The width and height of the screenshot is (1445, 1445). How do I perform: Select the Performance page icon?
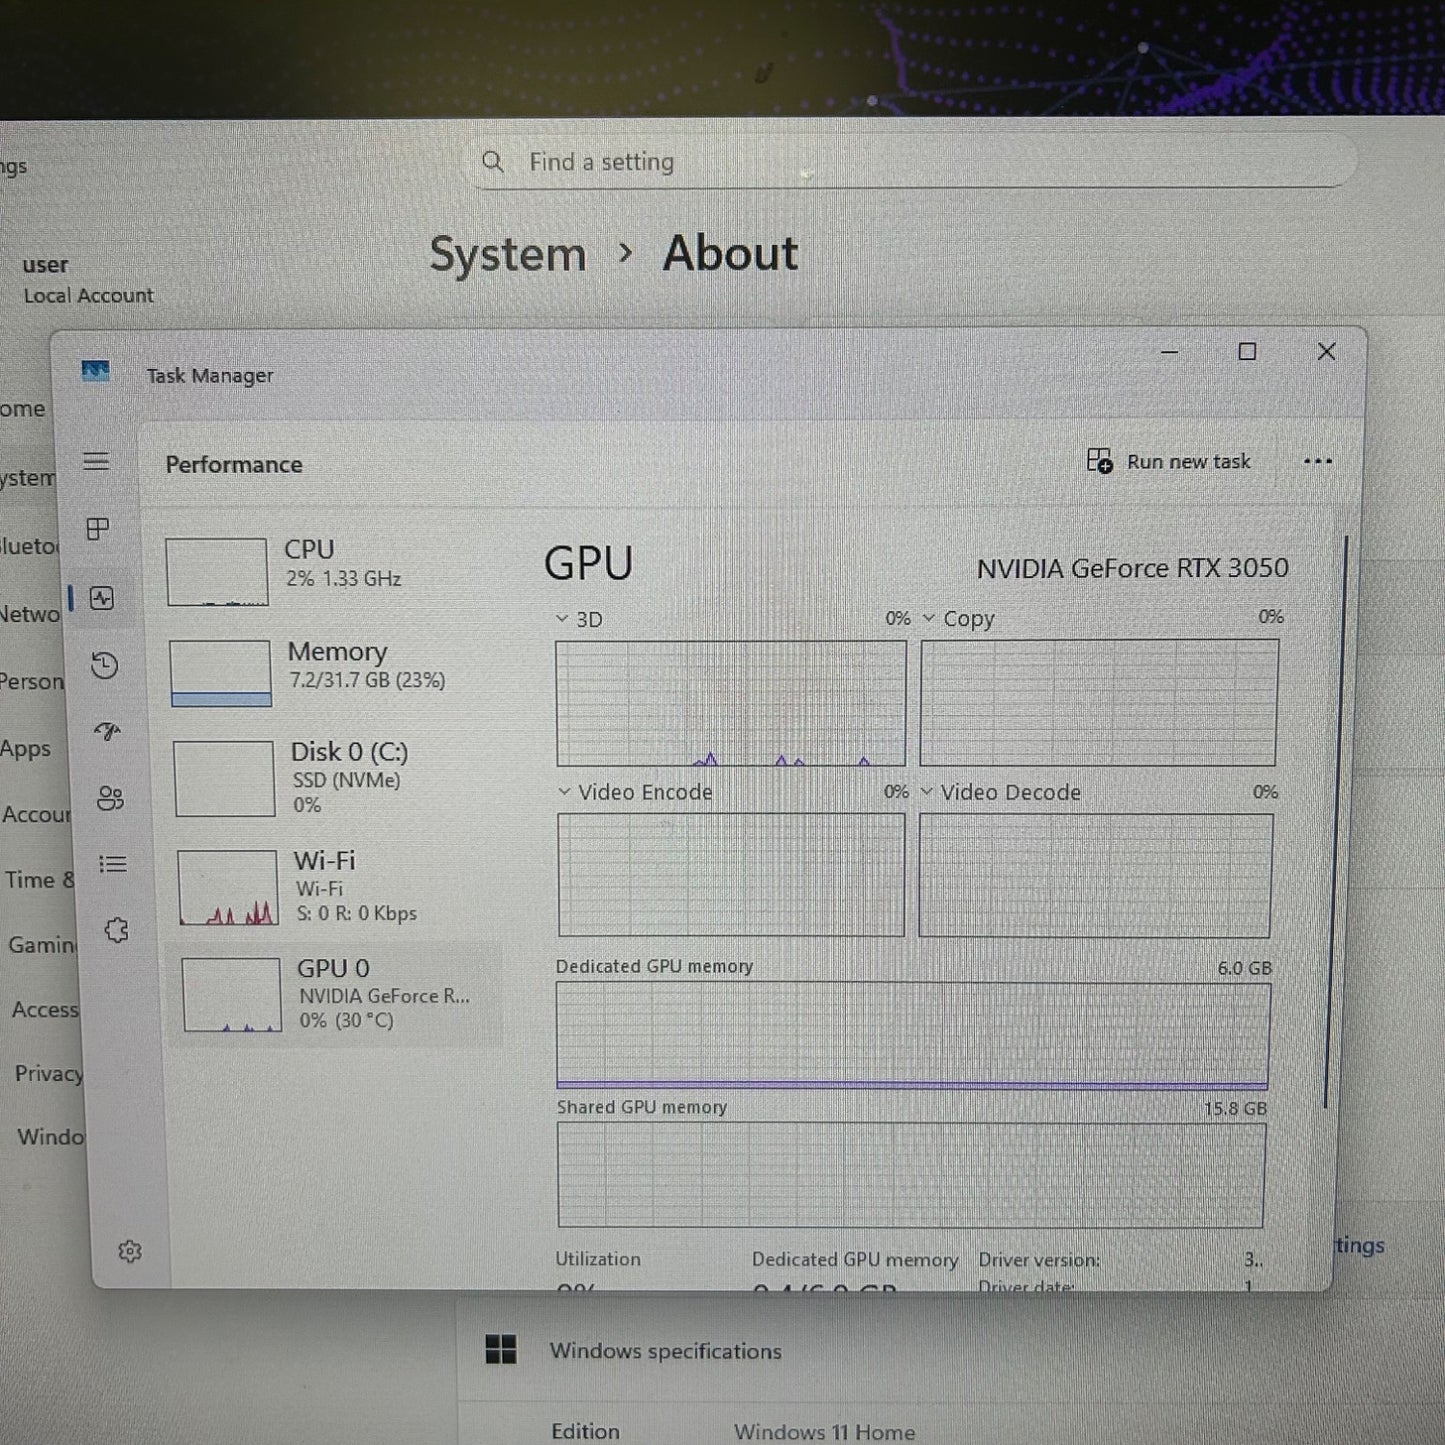(102, 598)
